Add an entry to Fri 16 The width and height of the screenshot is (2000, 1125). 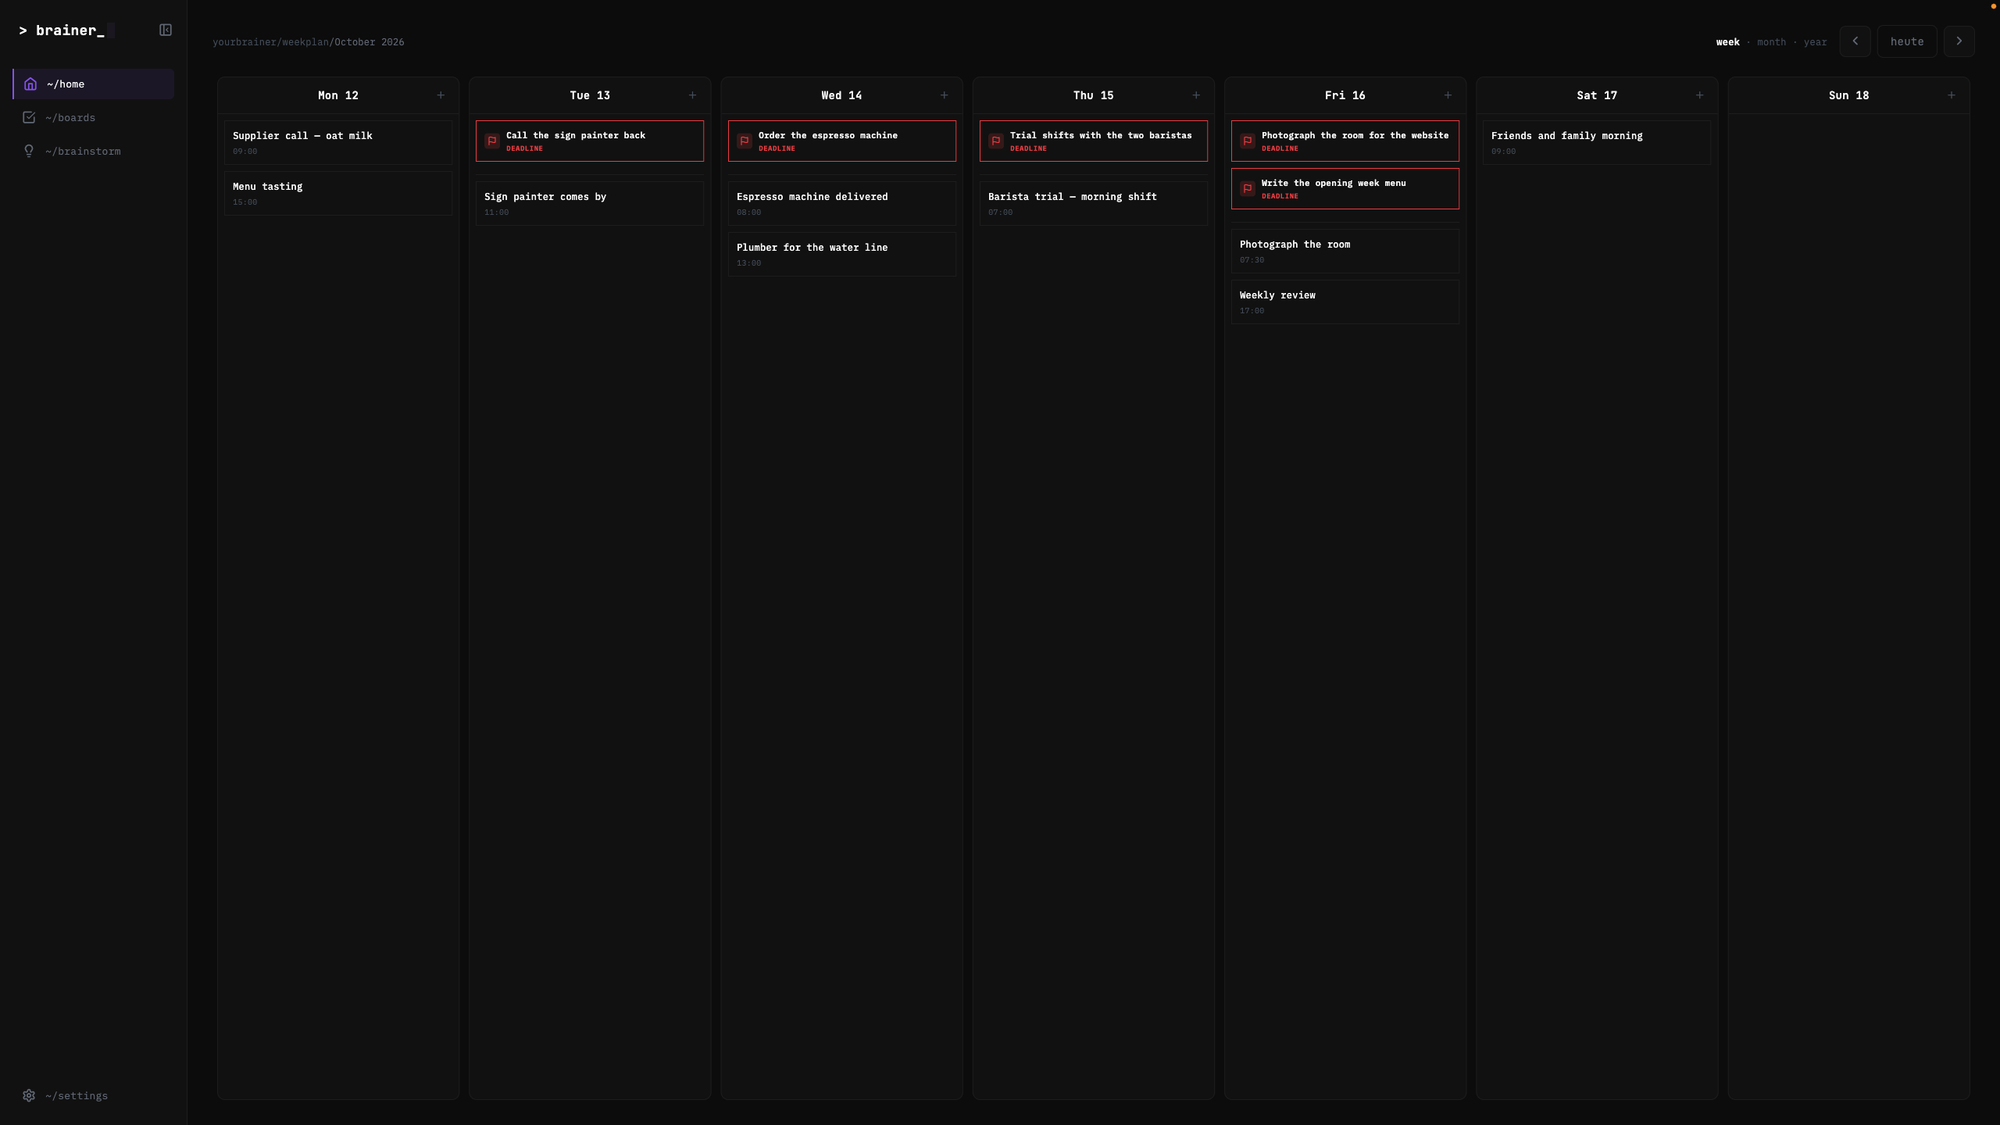pos(1448,95)
